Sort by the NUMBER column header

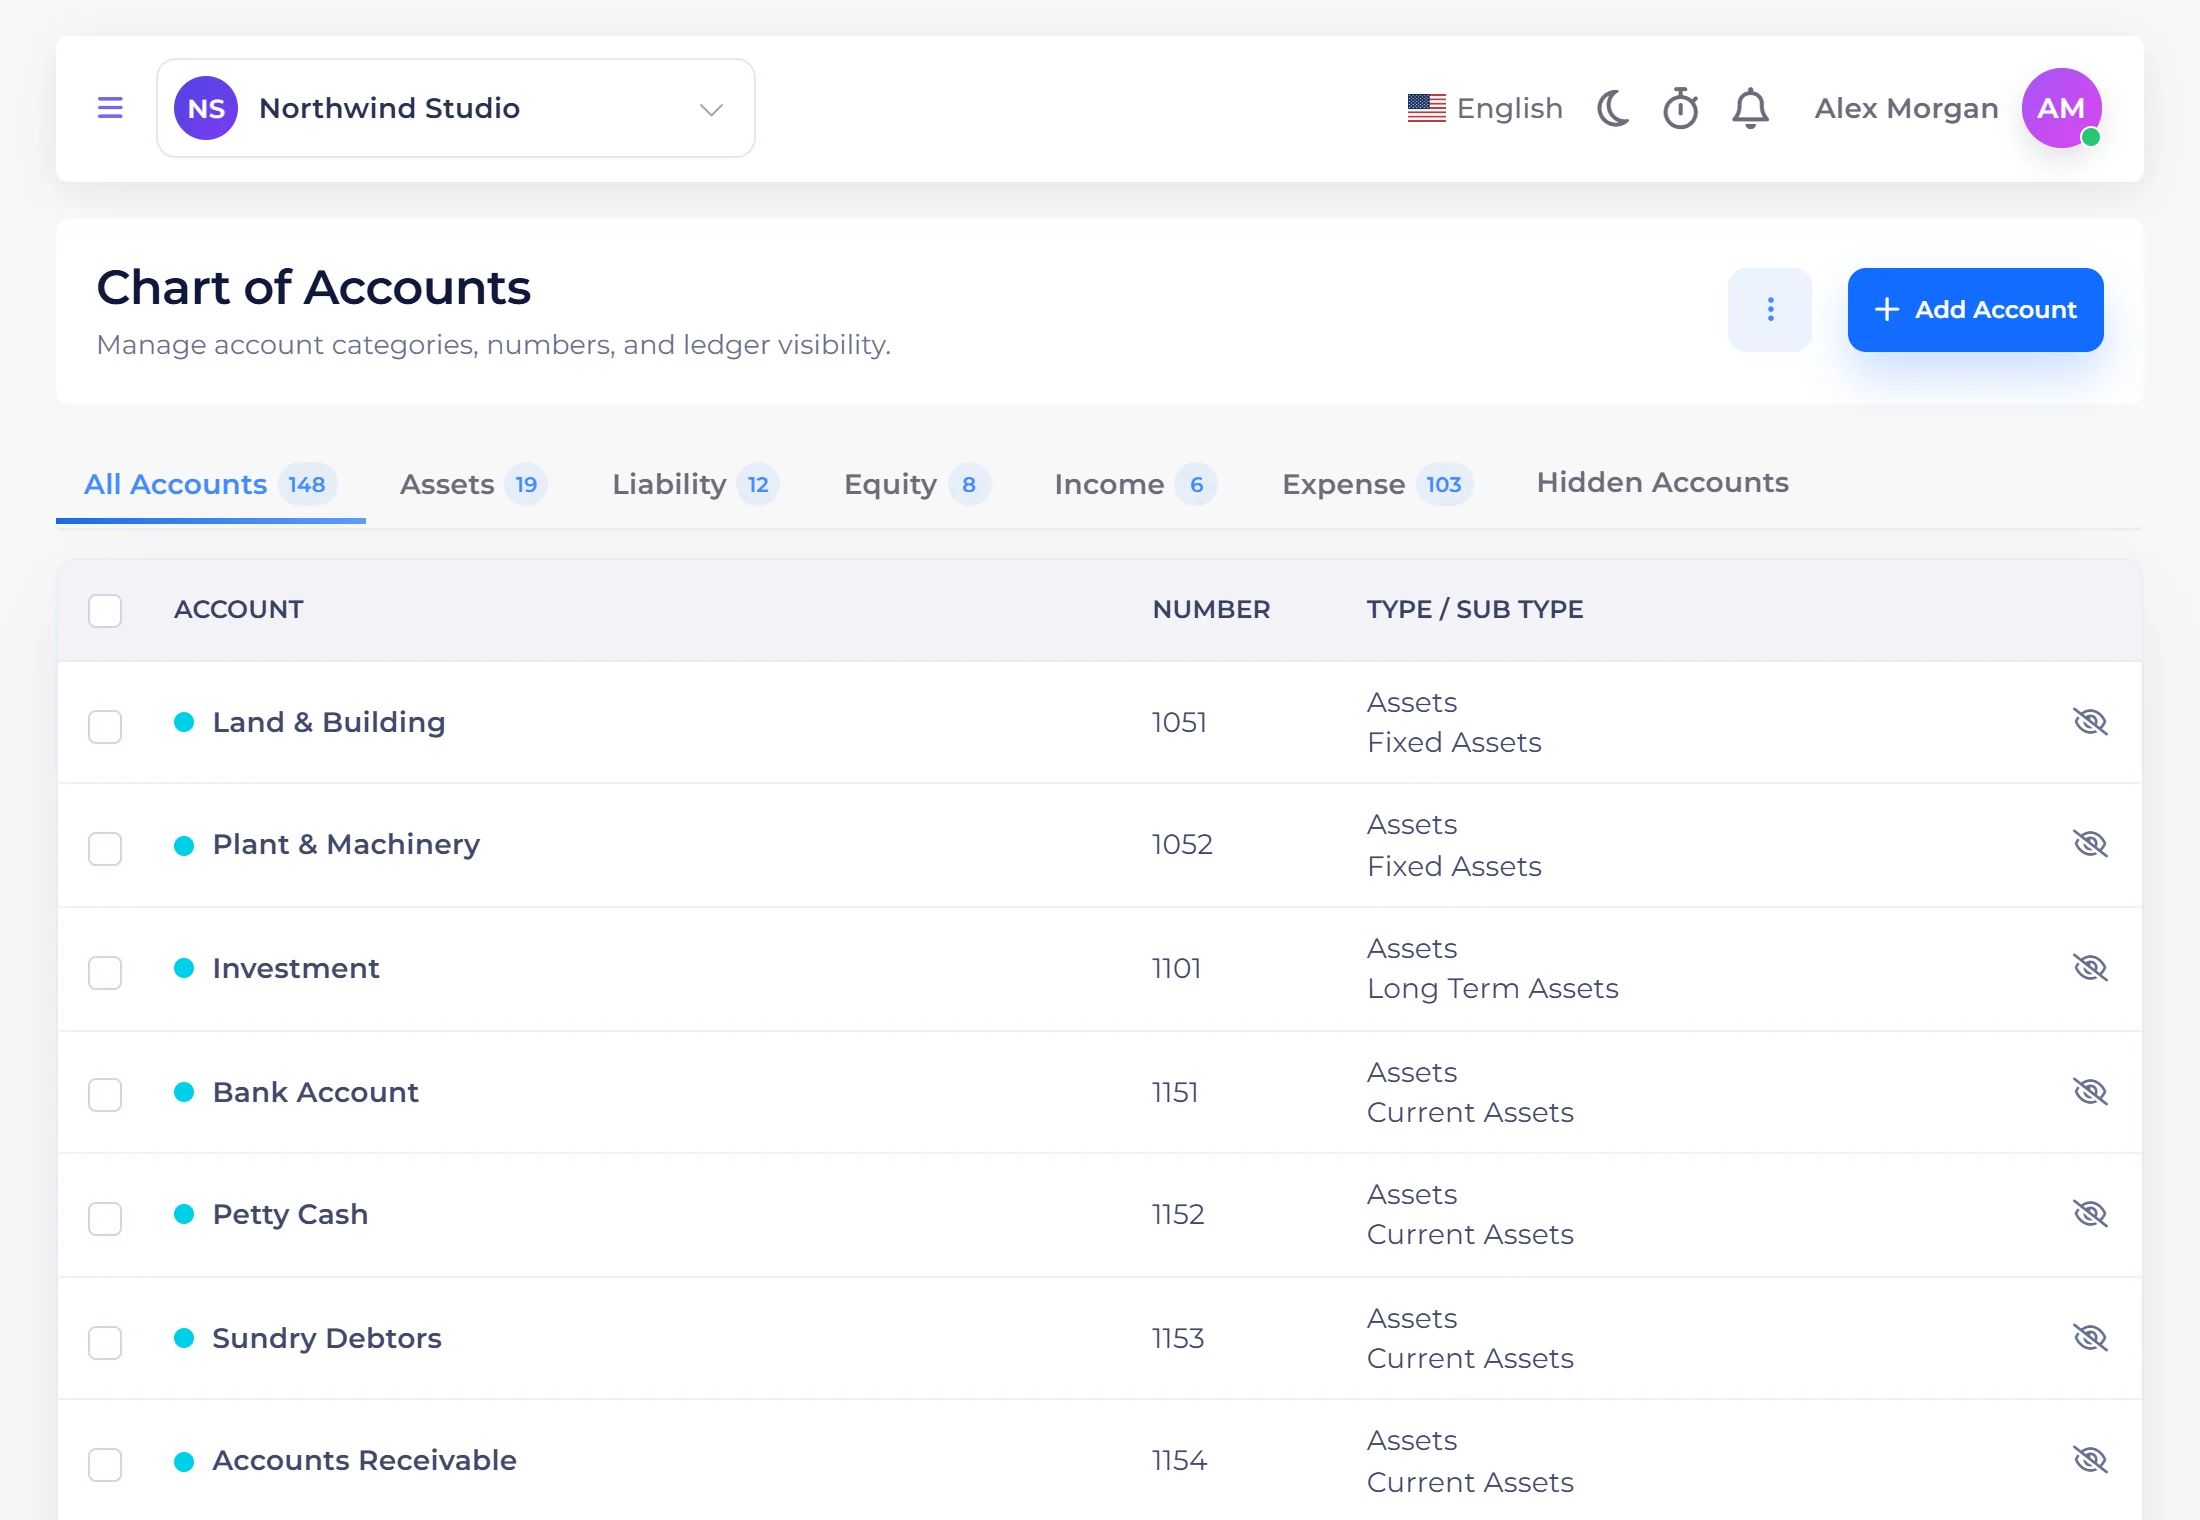[1211, 609]
